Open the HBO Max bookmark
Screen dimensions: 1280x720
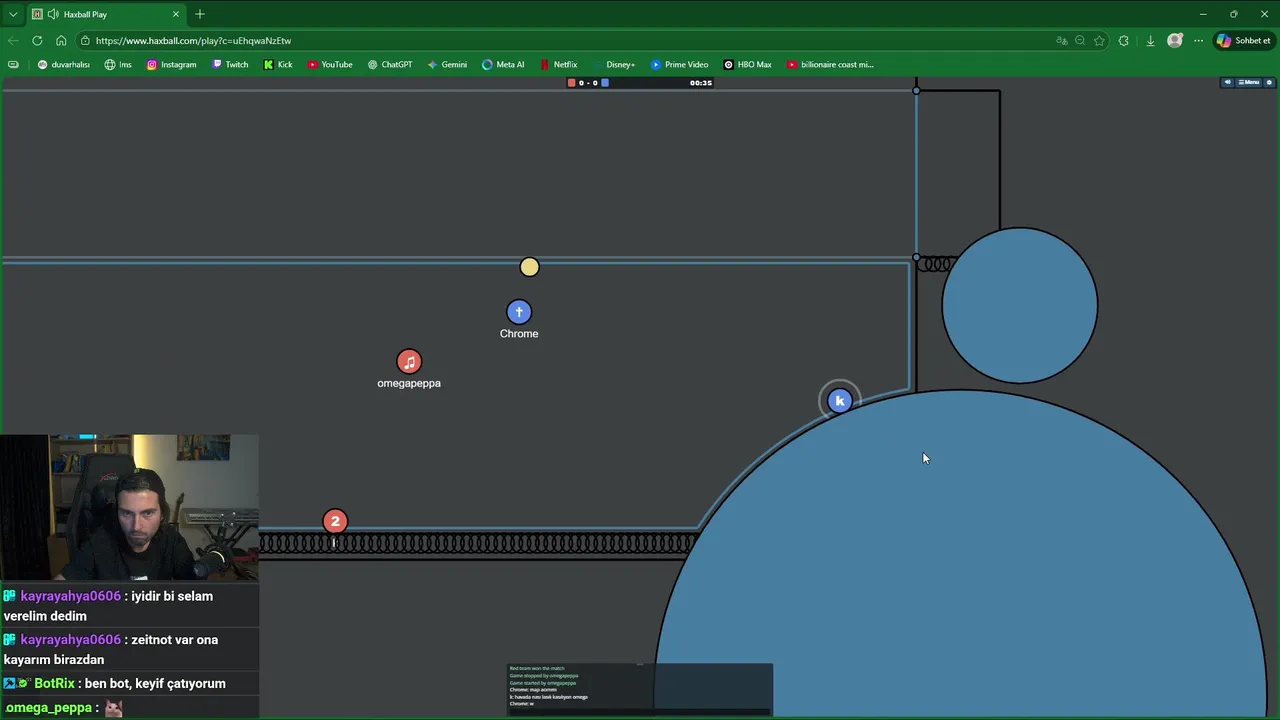click(748, 64)
